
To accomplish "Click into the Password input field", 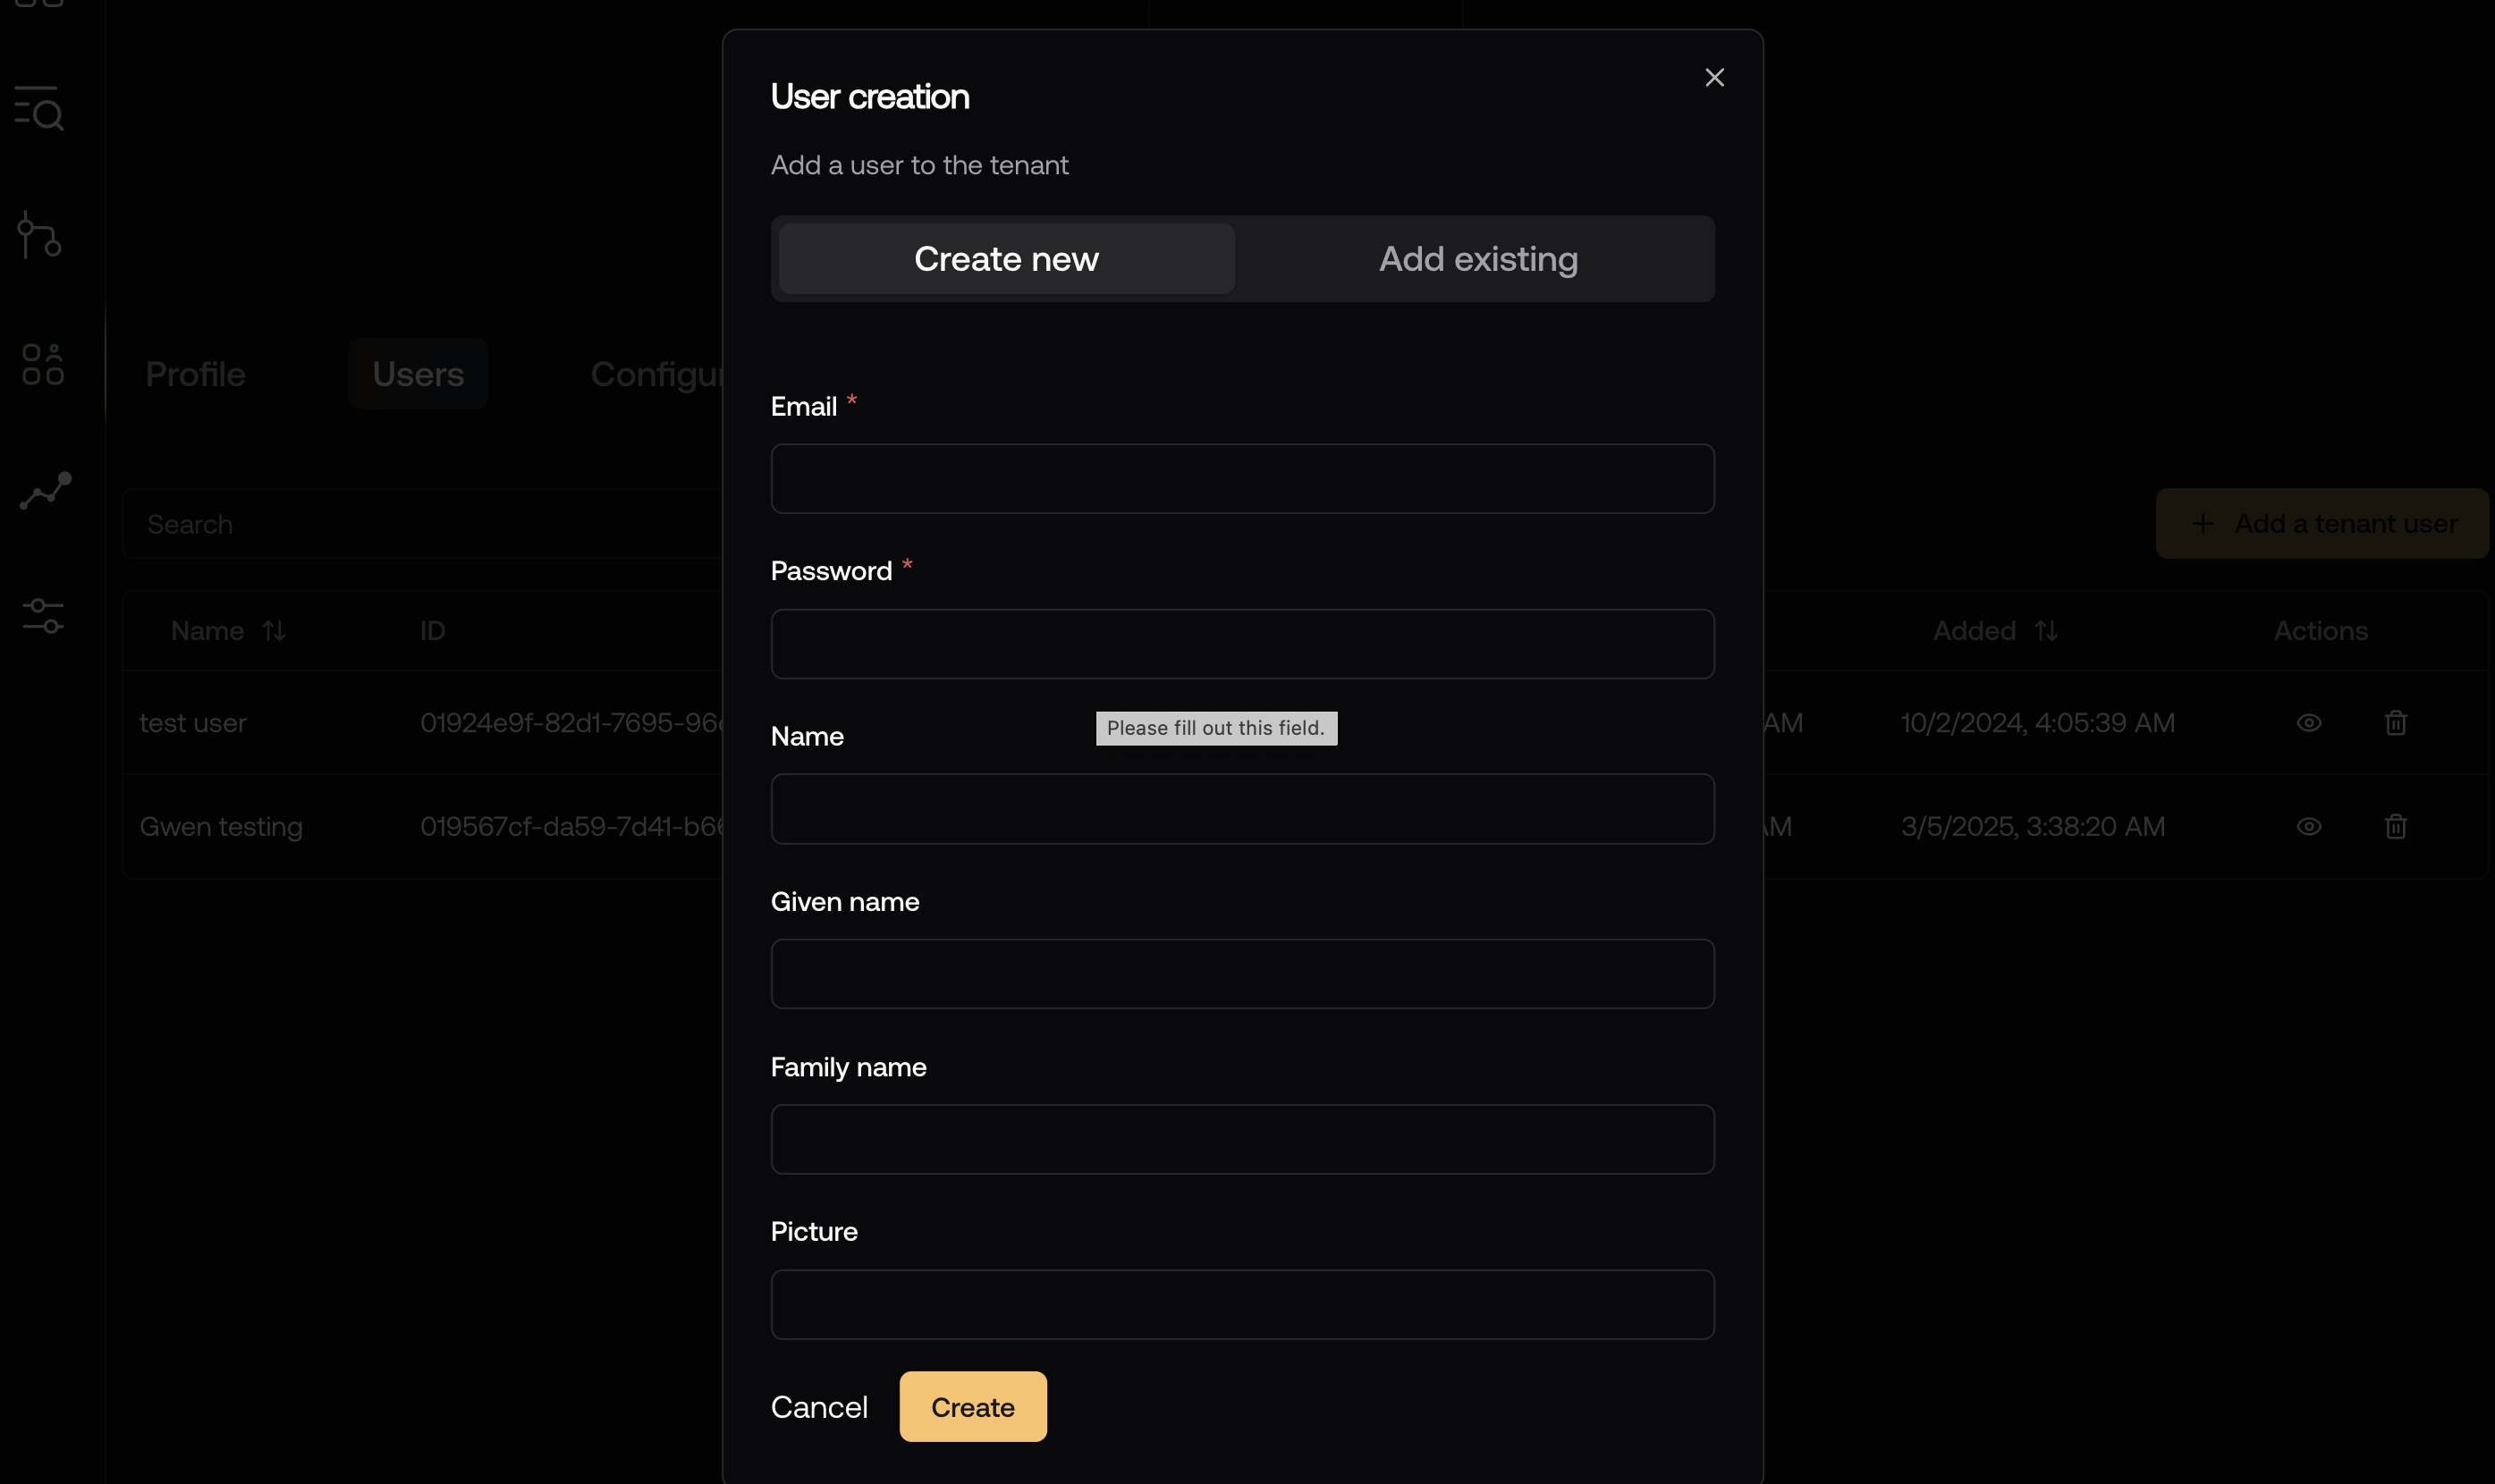I will tap(1242, 644).
